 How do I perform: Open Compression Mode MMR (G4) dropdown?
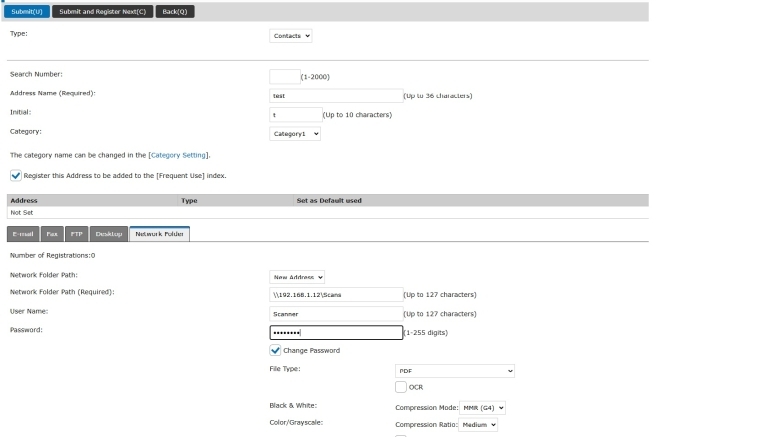tap(484, 407)
